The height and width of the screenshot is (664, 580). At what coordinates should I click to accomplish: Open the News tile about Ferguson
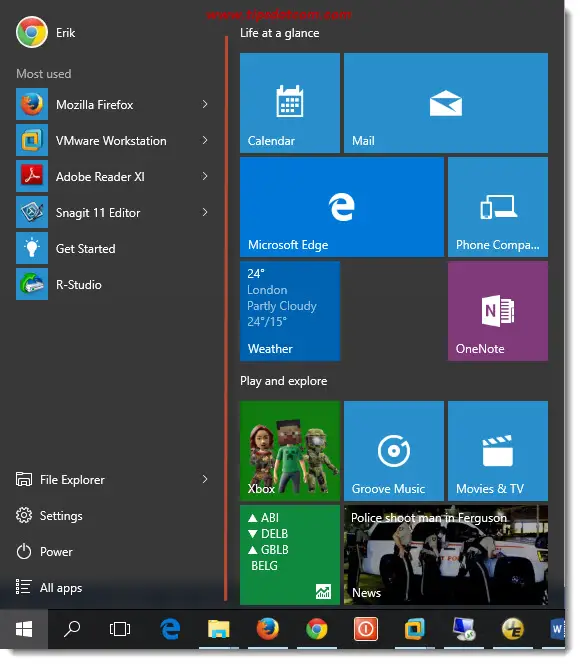tap(446, 555)
